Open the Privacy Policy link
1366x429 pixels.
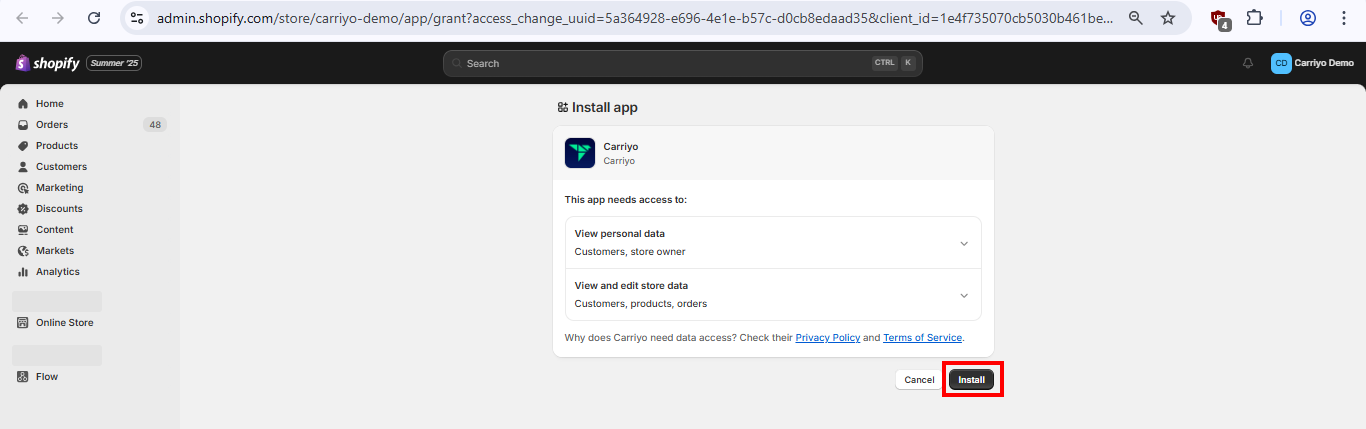828,338
